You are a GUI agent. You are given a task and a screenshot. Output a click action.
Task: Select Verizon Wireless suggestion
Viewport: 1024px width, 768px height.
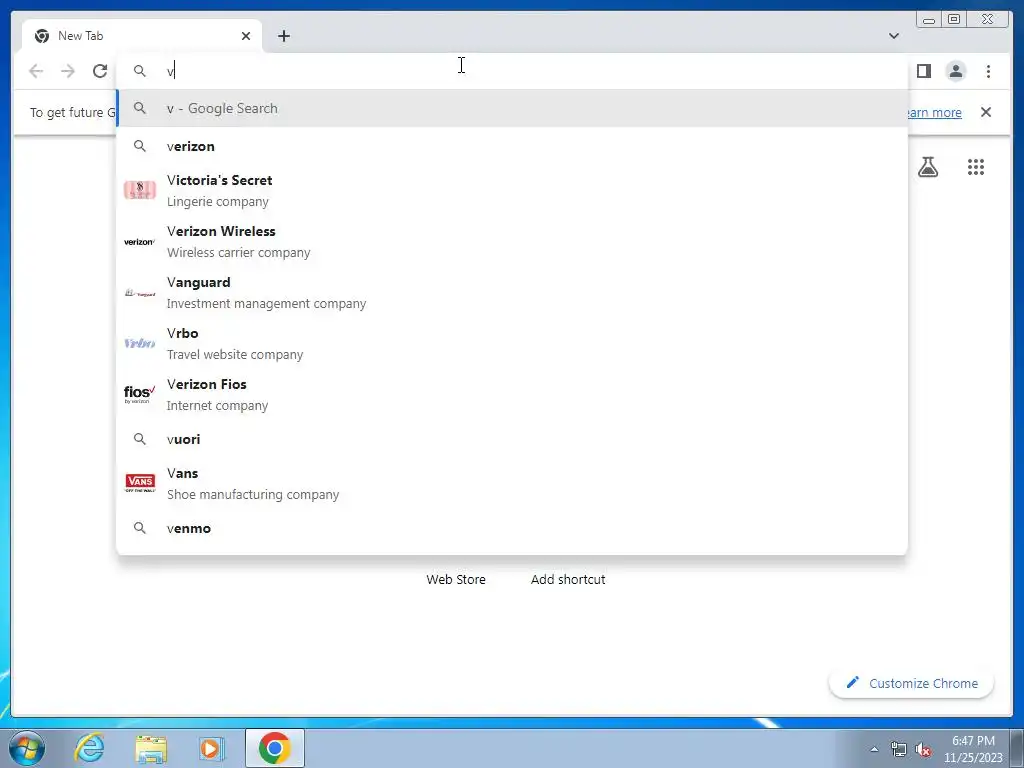coord(512,241)
